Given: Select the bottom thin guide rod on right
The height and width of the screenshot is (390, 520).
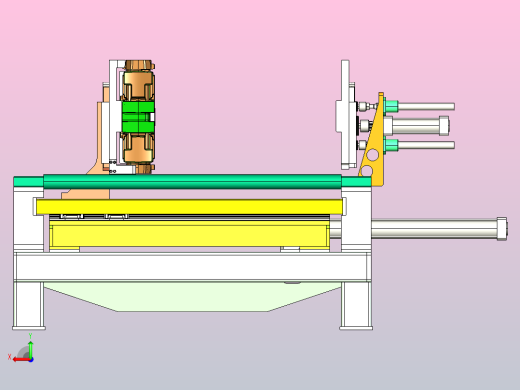Looking at the screenshot, I should [x=426, y=145].
